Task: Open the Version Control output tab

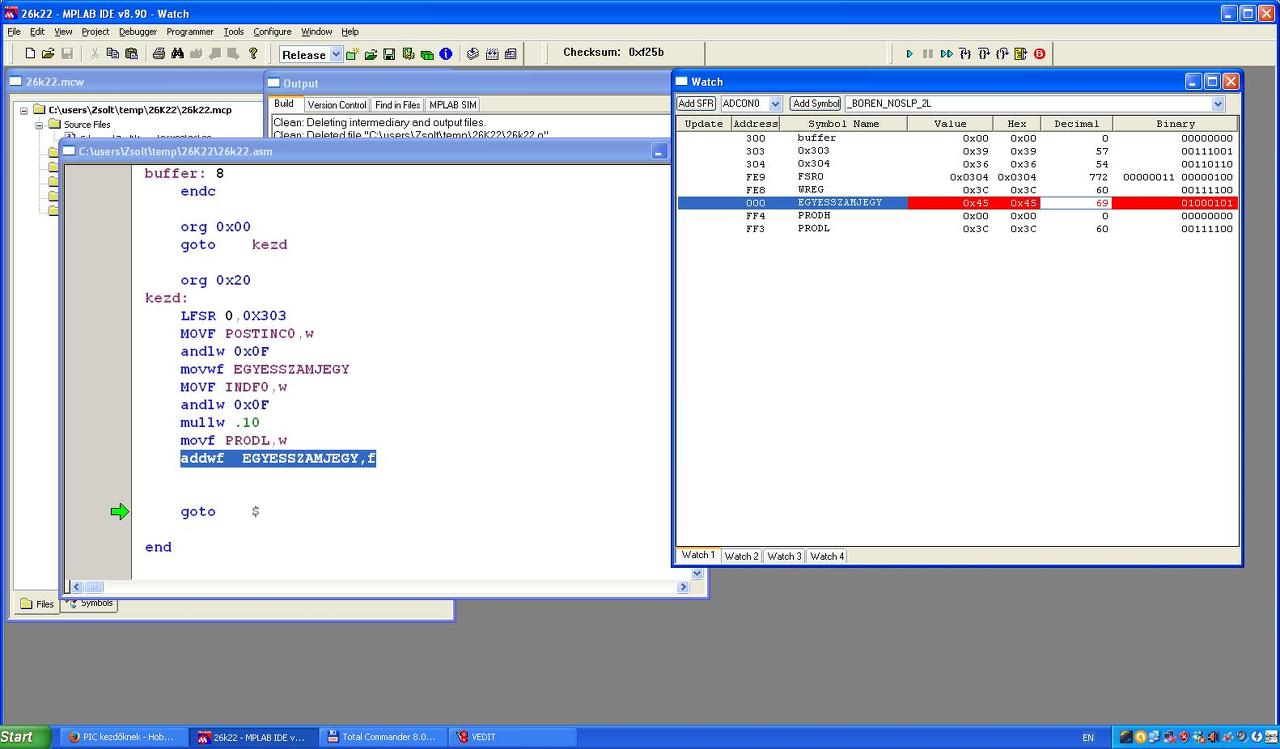Action: (337, 105)
